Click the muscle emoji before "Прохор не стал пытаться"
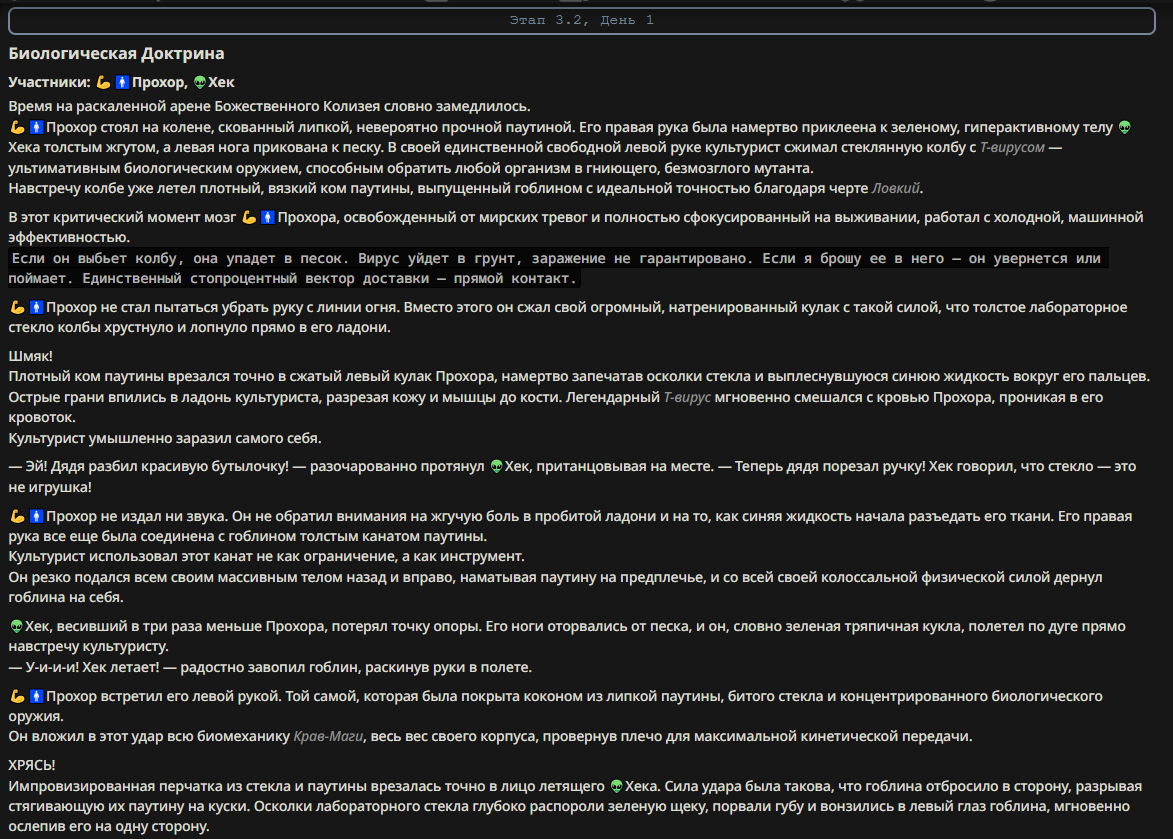The width and height of the screenshot is (1173, 839). pyautogui.click(x=17, y=307)
